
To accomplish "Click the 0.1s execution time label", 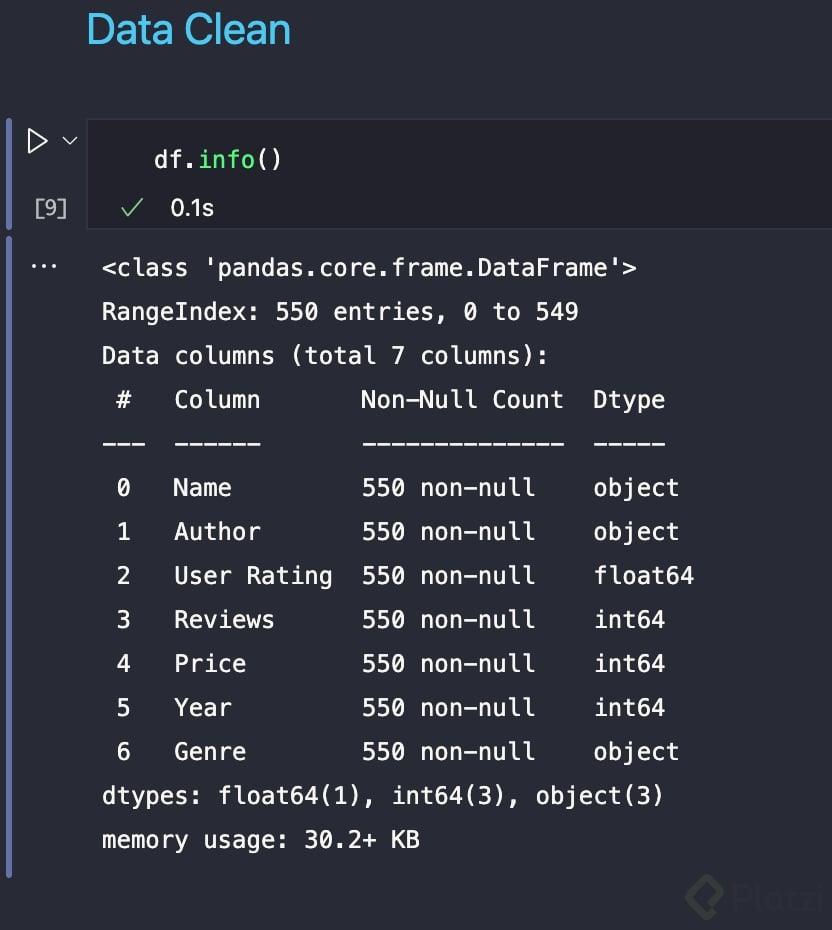I will pyautogui.click(x=192, y=208).
